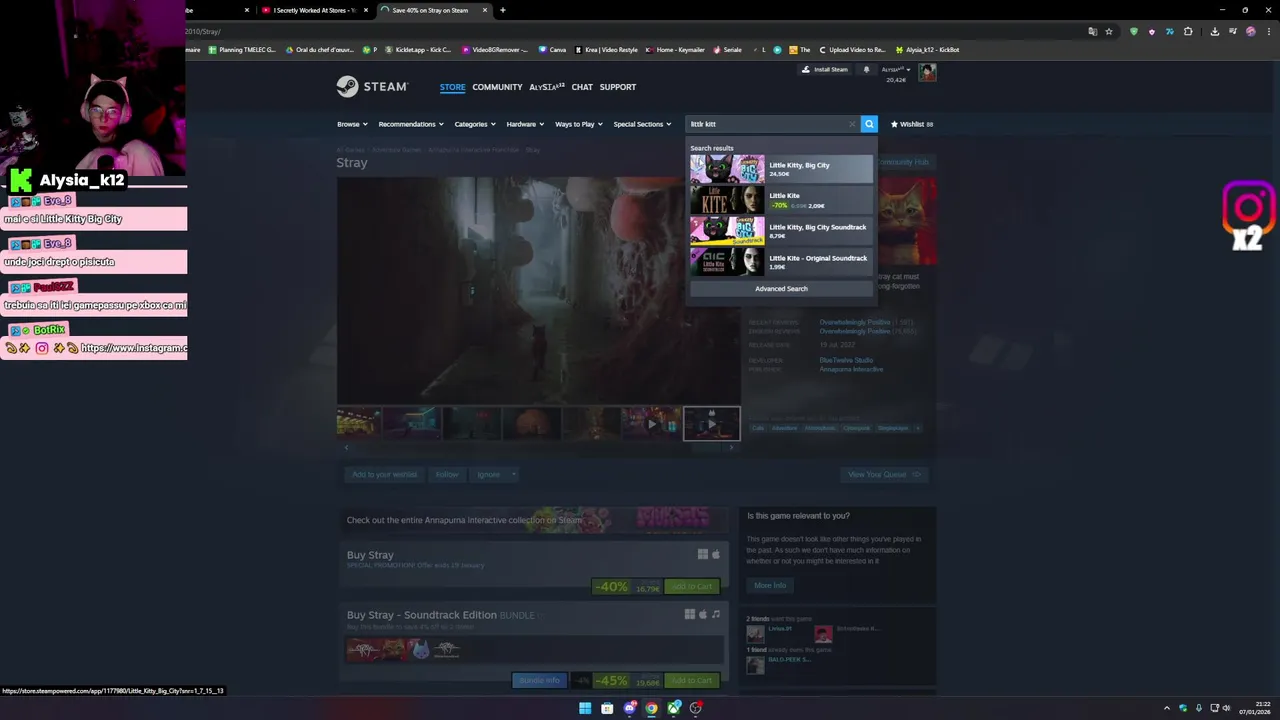
Task: Click the Follow button on Stray page
Action: coord(447,474)
